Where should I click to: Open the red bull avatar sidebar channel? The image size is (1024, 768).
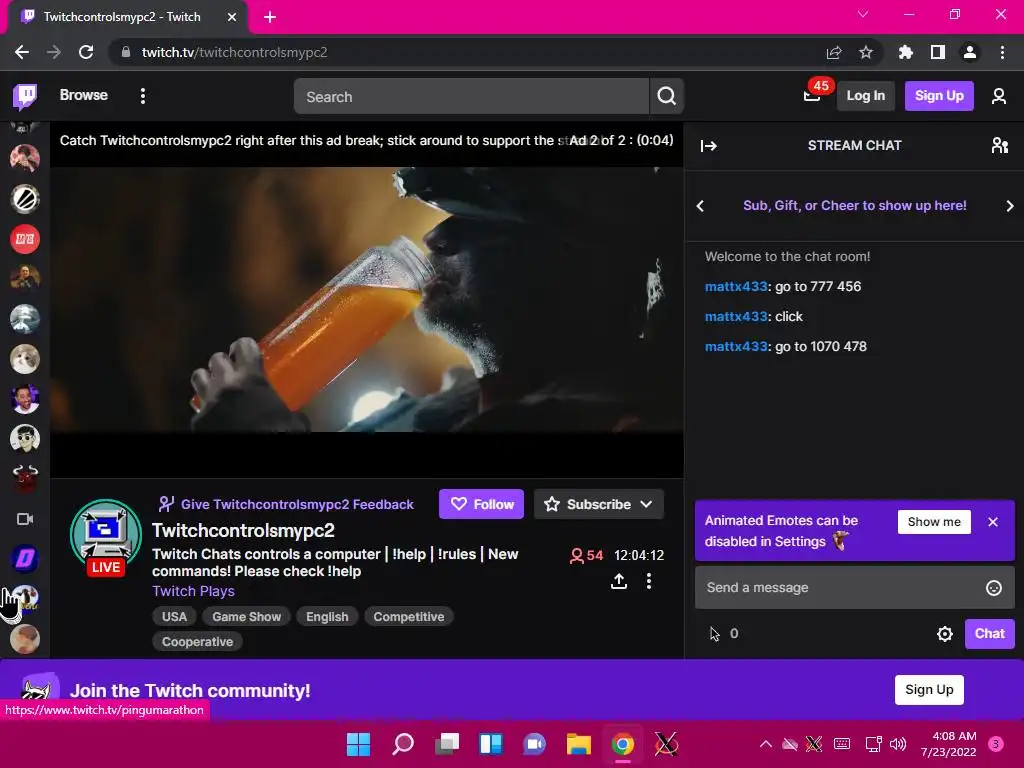coord(25,479)
